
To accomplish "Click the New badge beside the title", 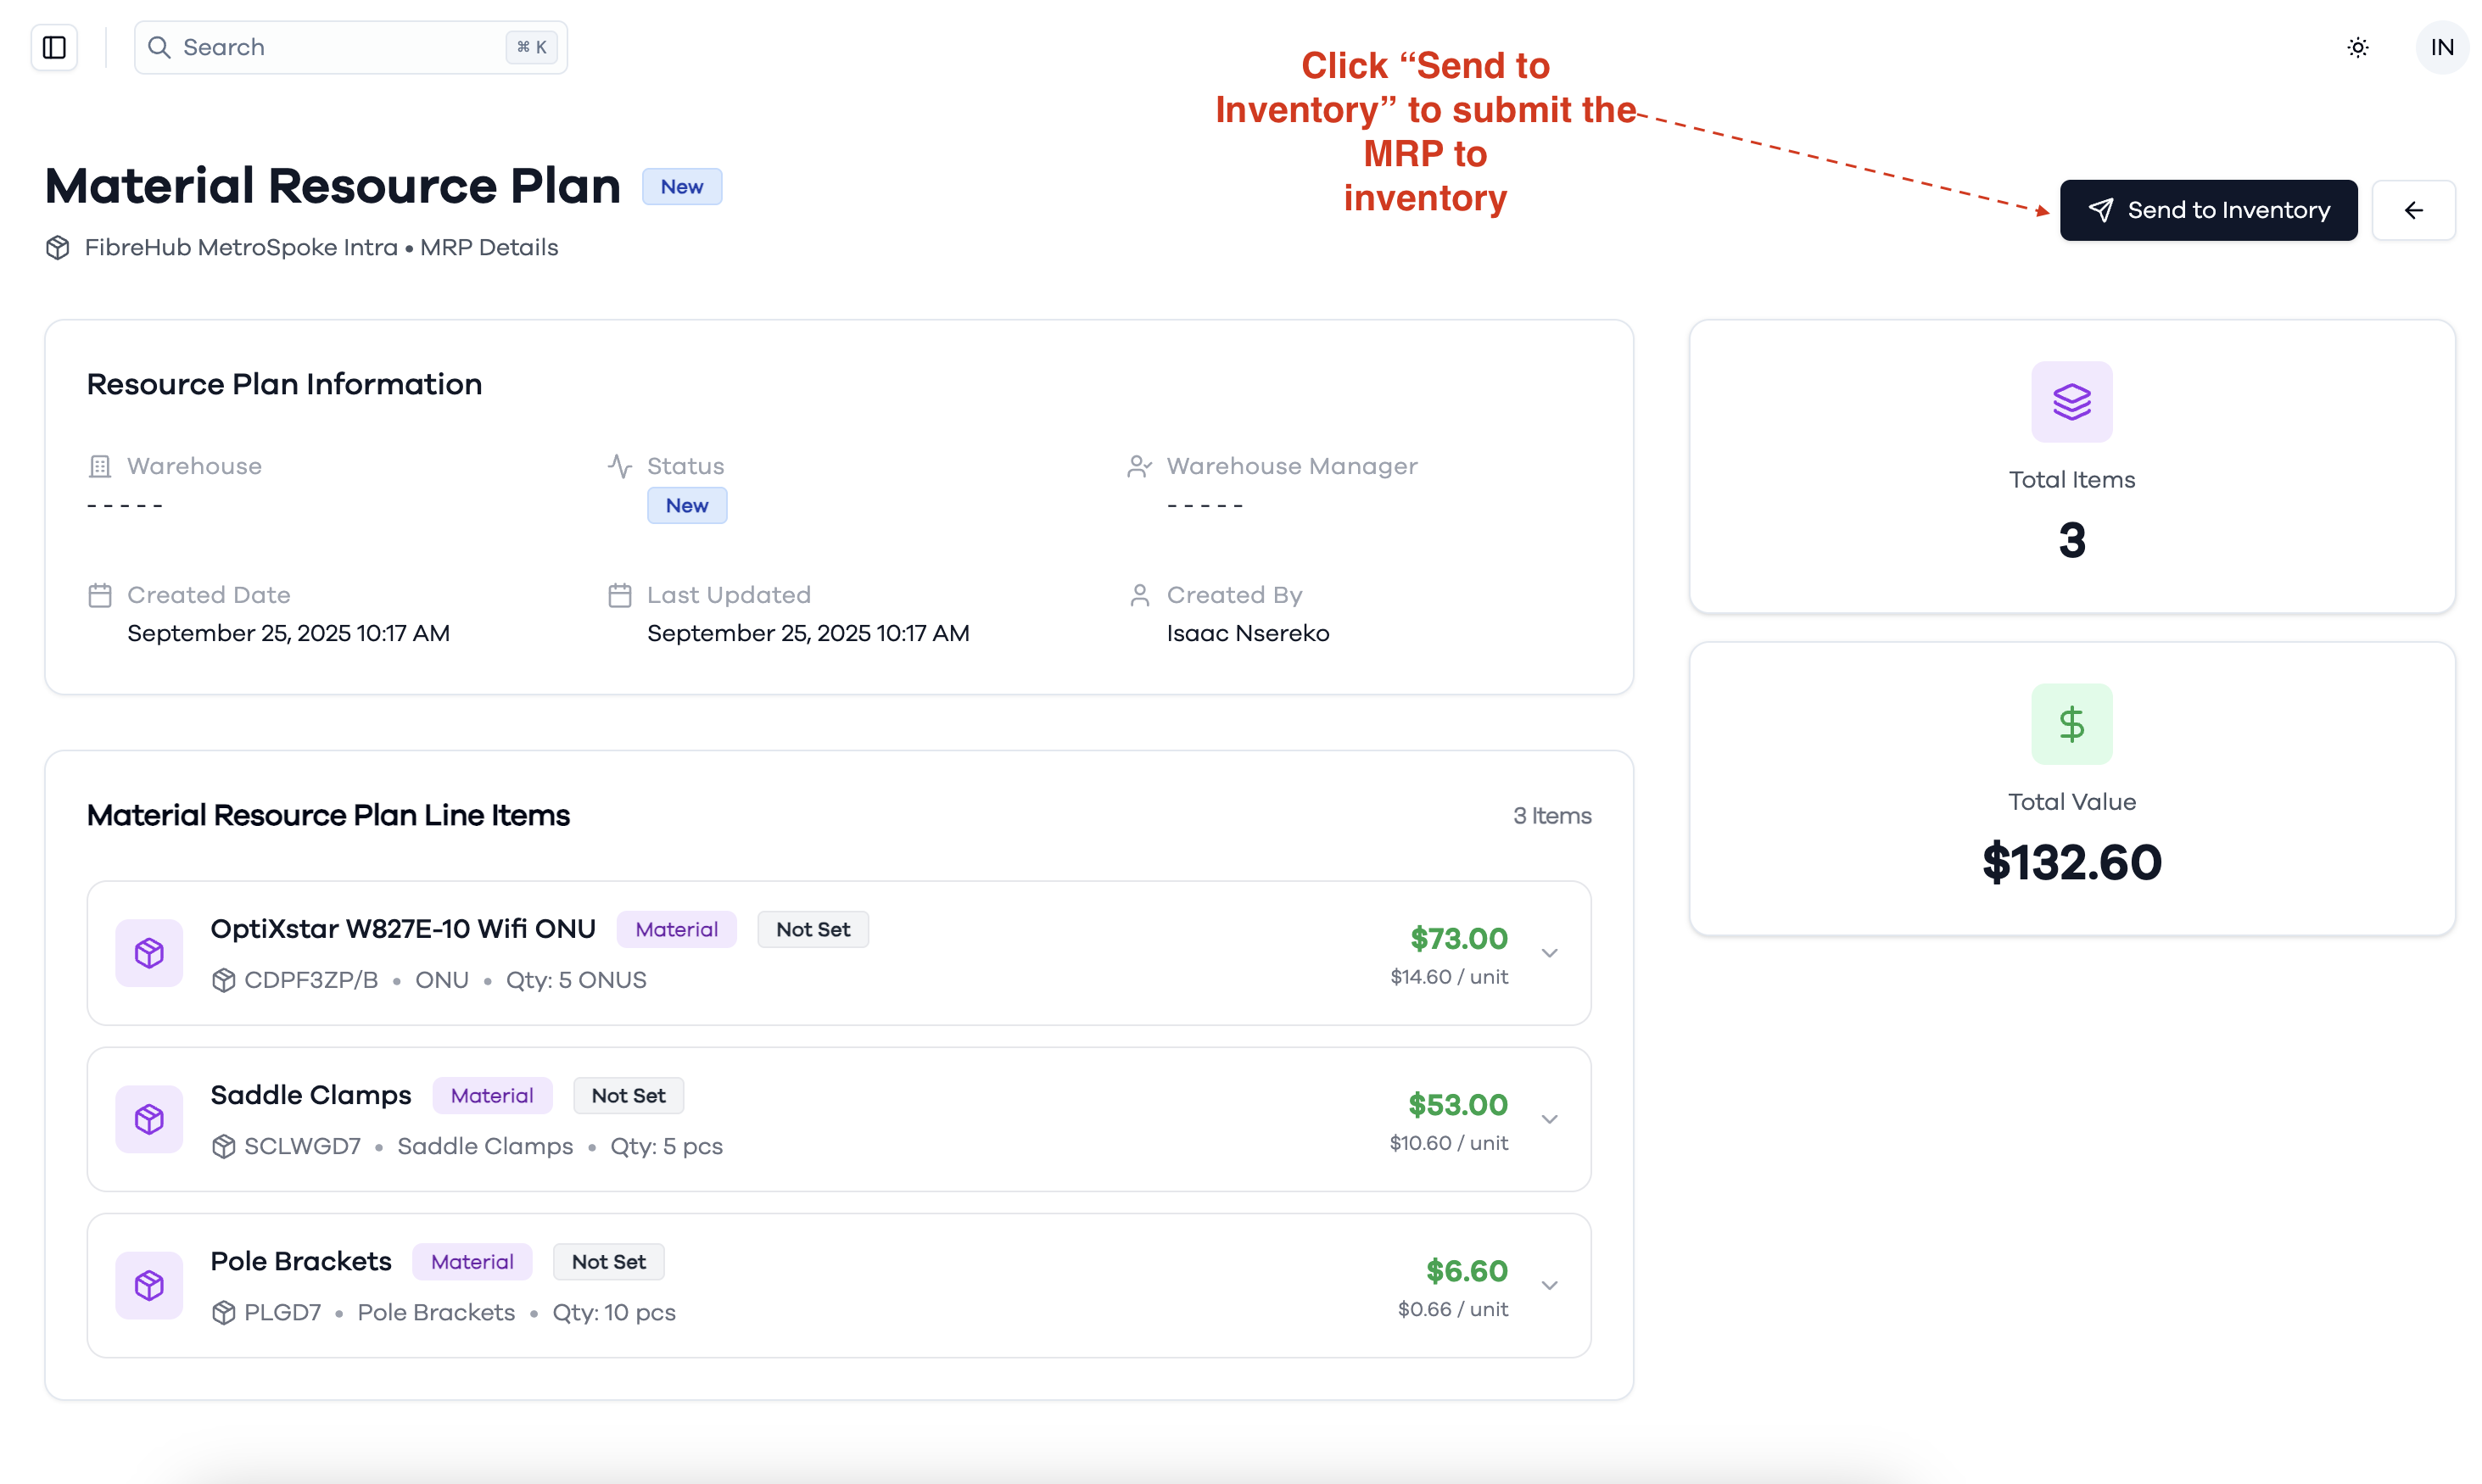I will (x=682, y=187).
